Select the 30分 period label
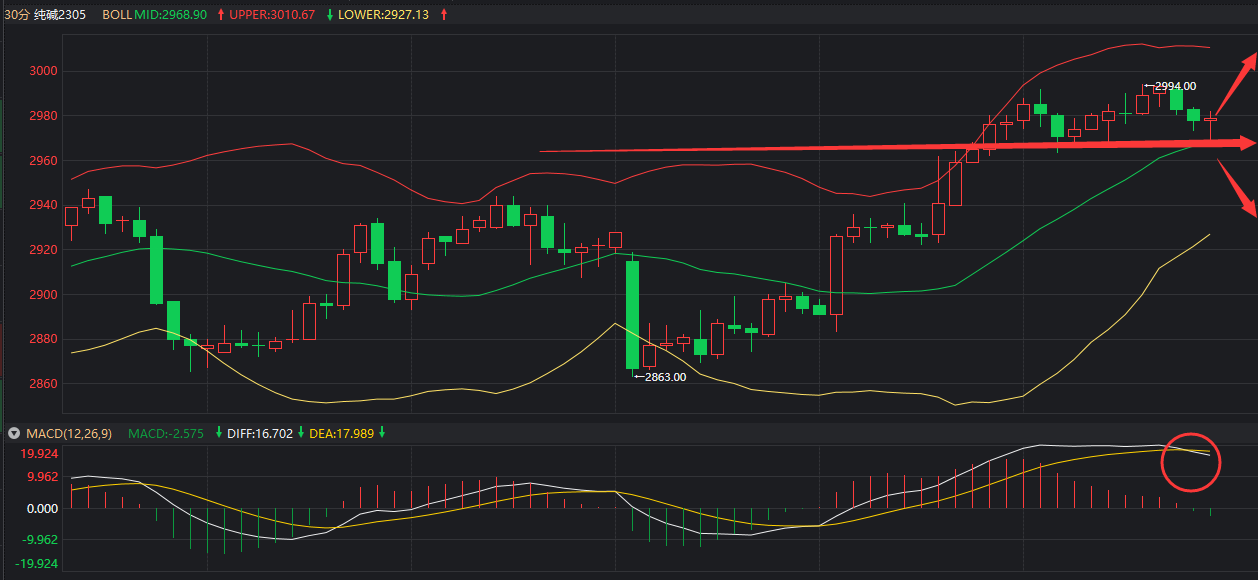The image size is (1258, 580). [17, 15]
